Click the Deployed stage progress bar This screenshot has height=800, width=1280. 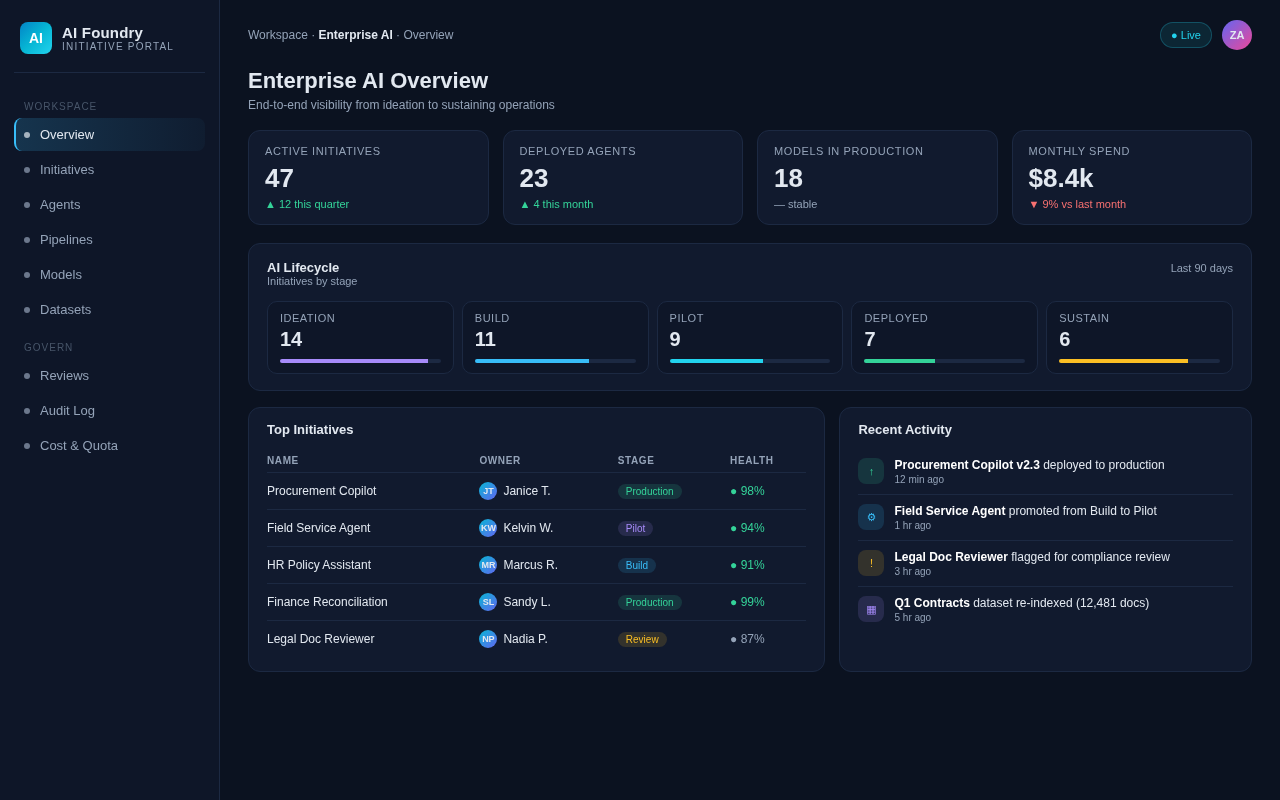coord(944,361)
